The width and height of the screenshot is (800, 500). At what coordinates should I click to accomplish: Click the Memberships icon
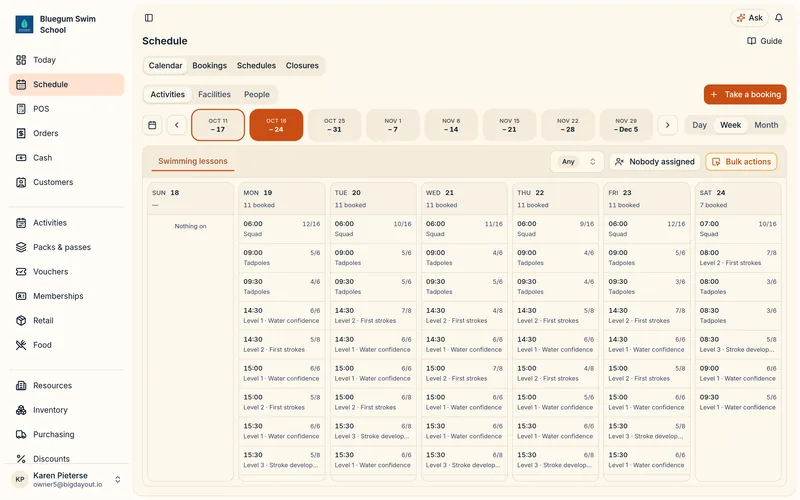point(21,296)
